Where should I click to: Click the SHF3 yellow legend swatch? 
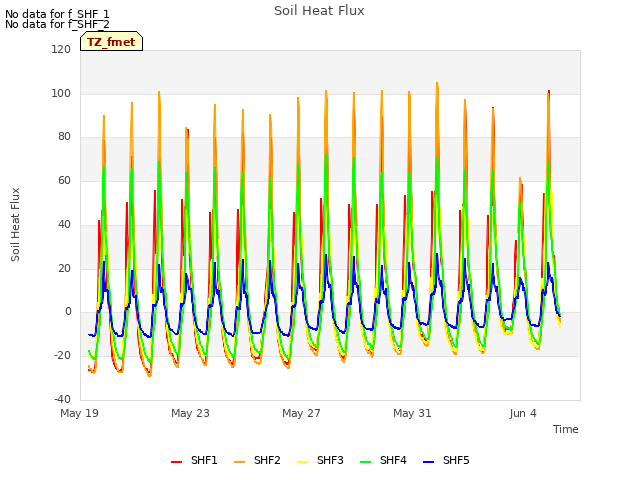coord(302,461)
